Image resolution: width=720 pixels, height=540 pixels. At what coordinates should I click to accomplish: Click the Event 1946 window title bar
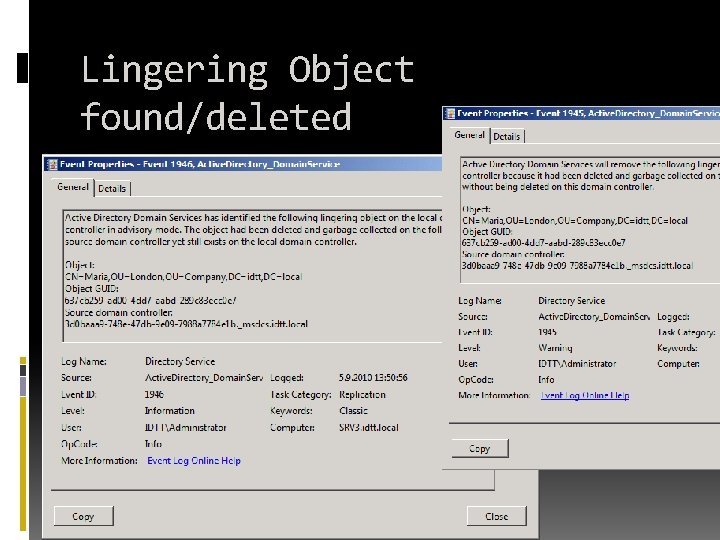pos(243,164)
